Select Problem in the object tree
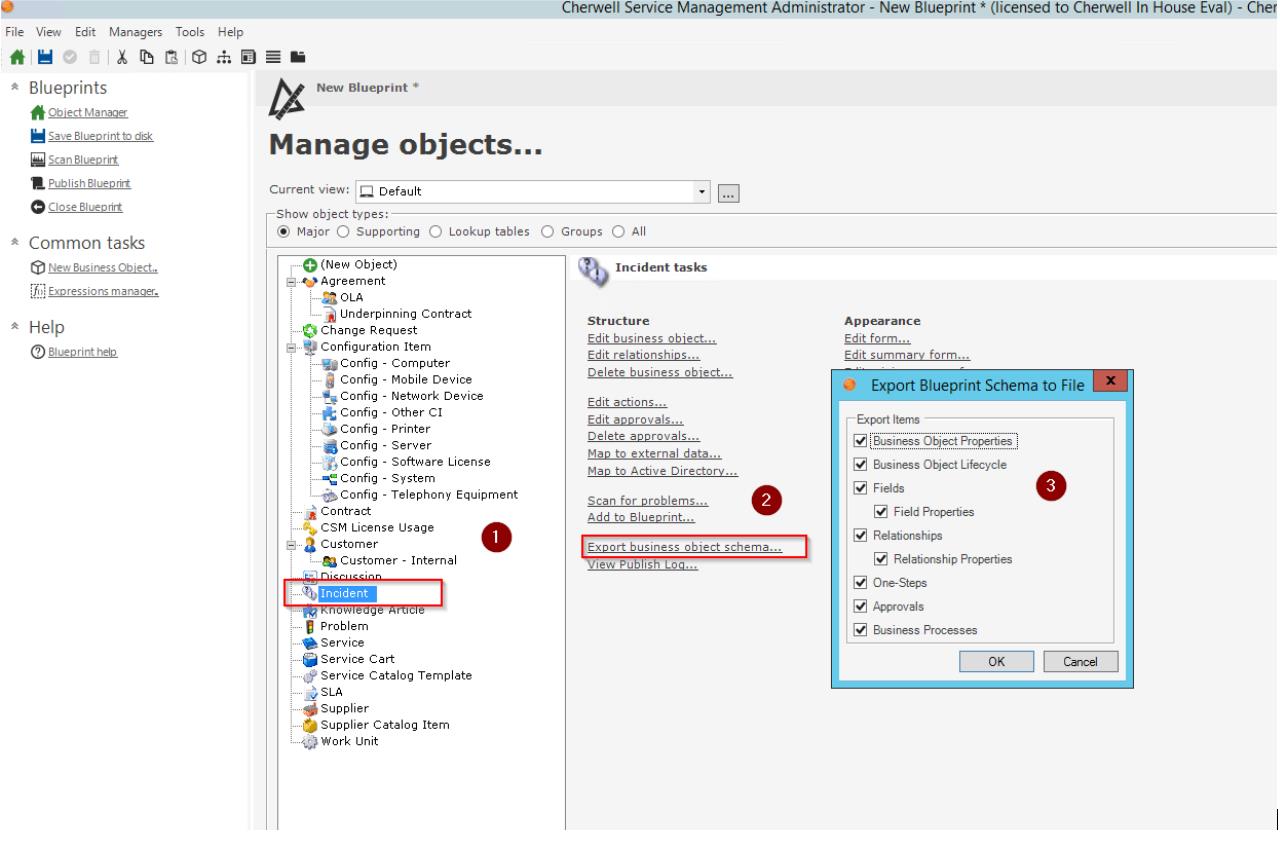This screenshot has width=1280, height=842. (x=343, y=626)
